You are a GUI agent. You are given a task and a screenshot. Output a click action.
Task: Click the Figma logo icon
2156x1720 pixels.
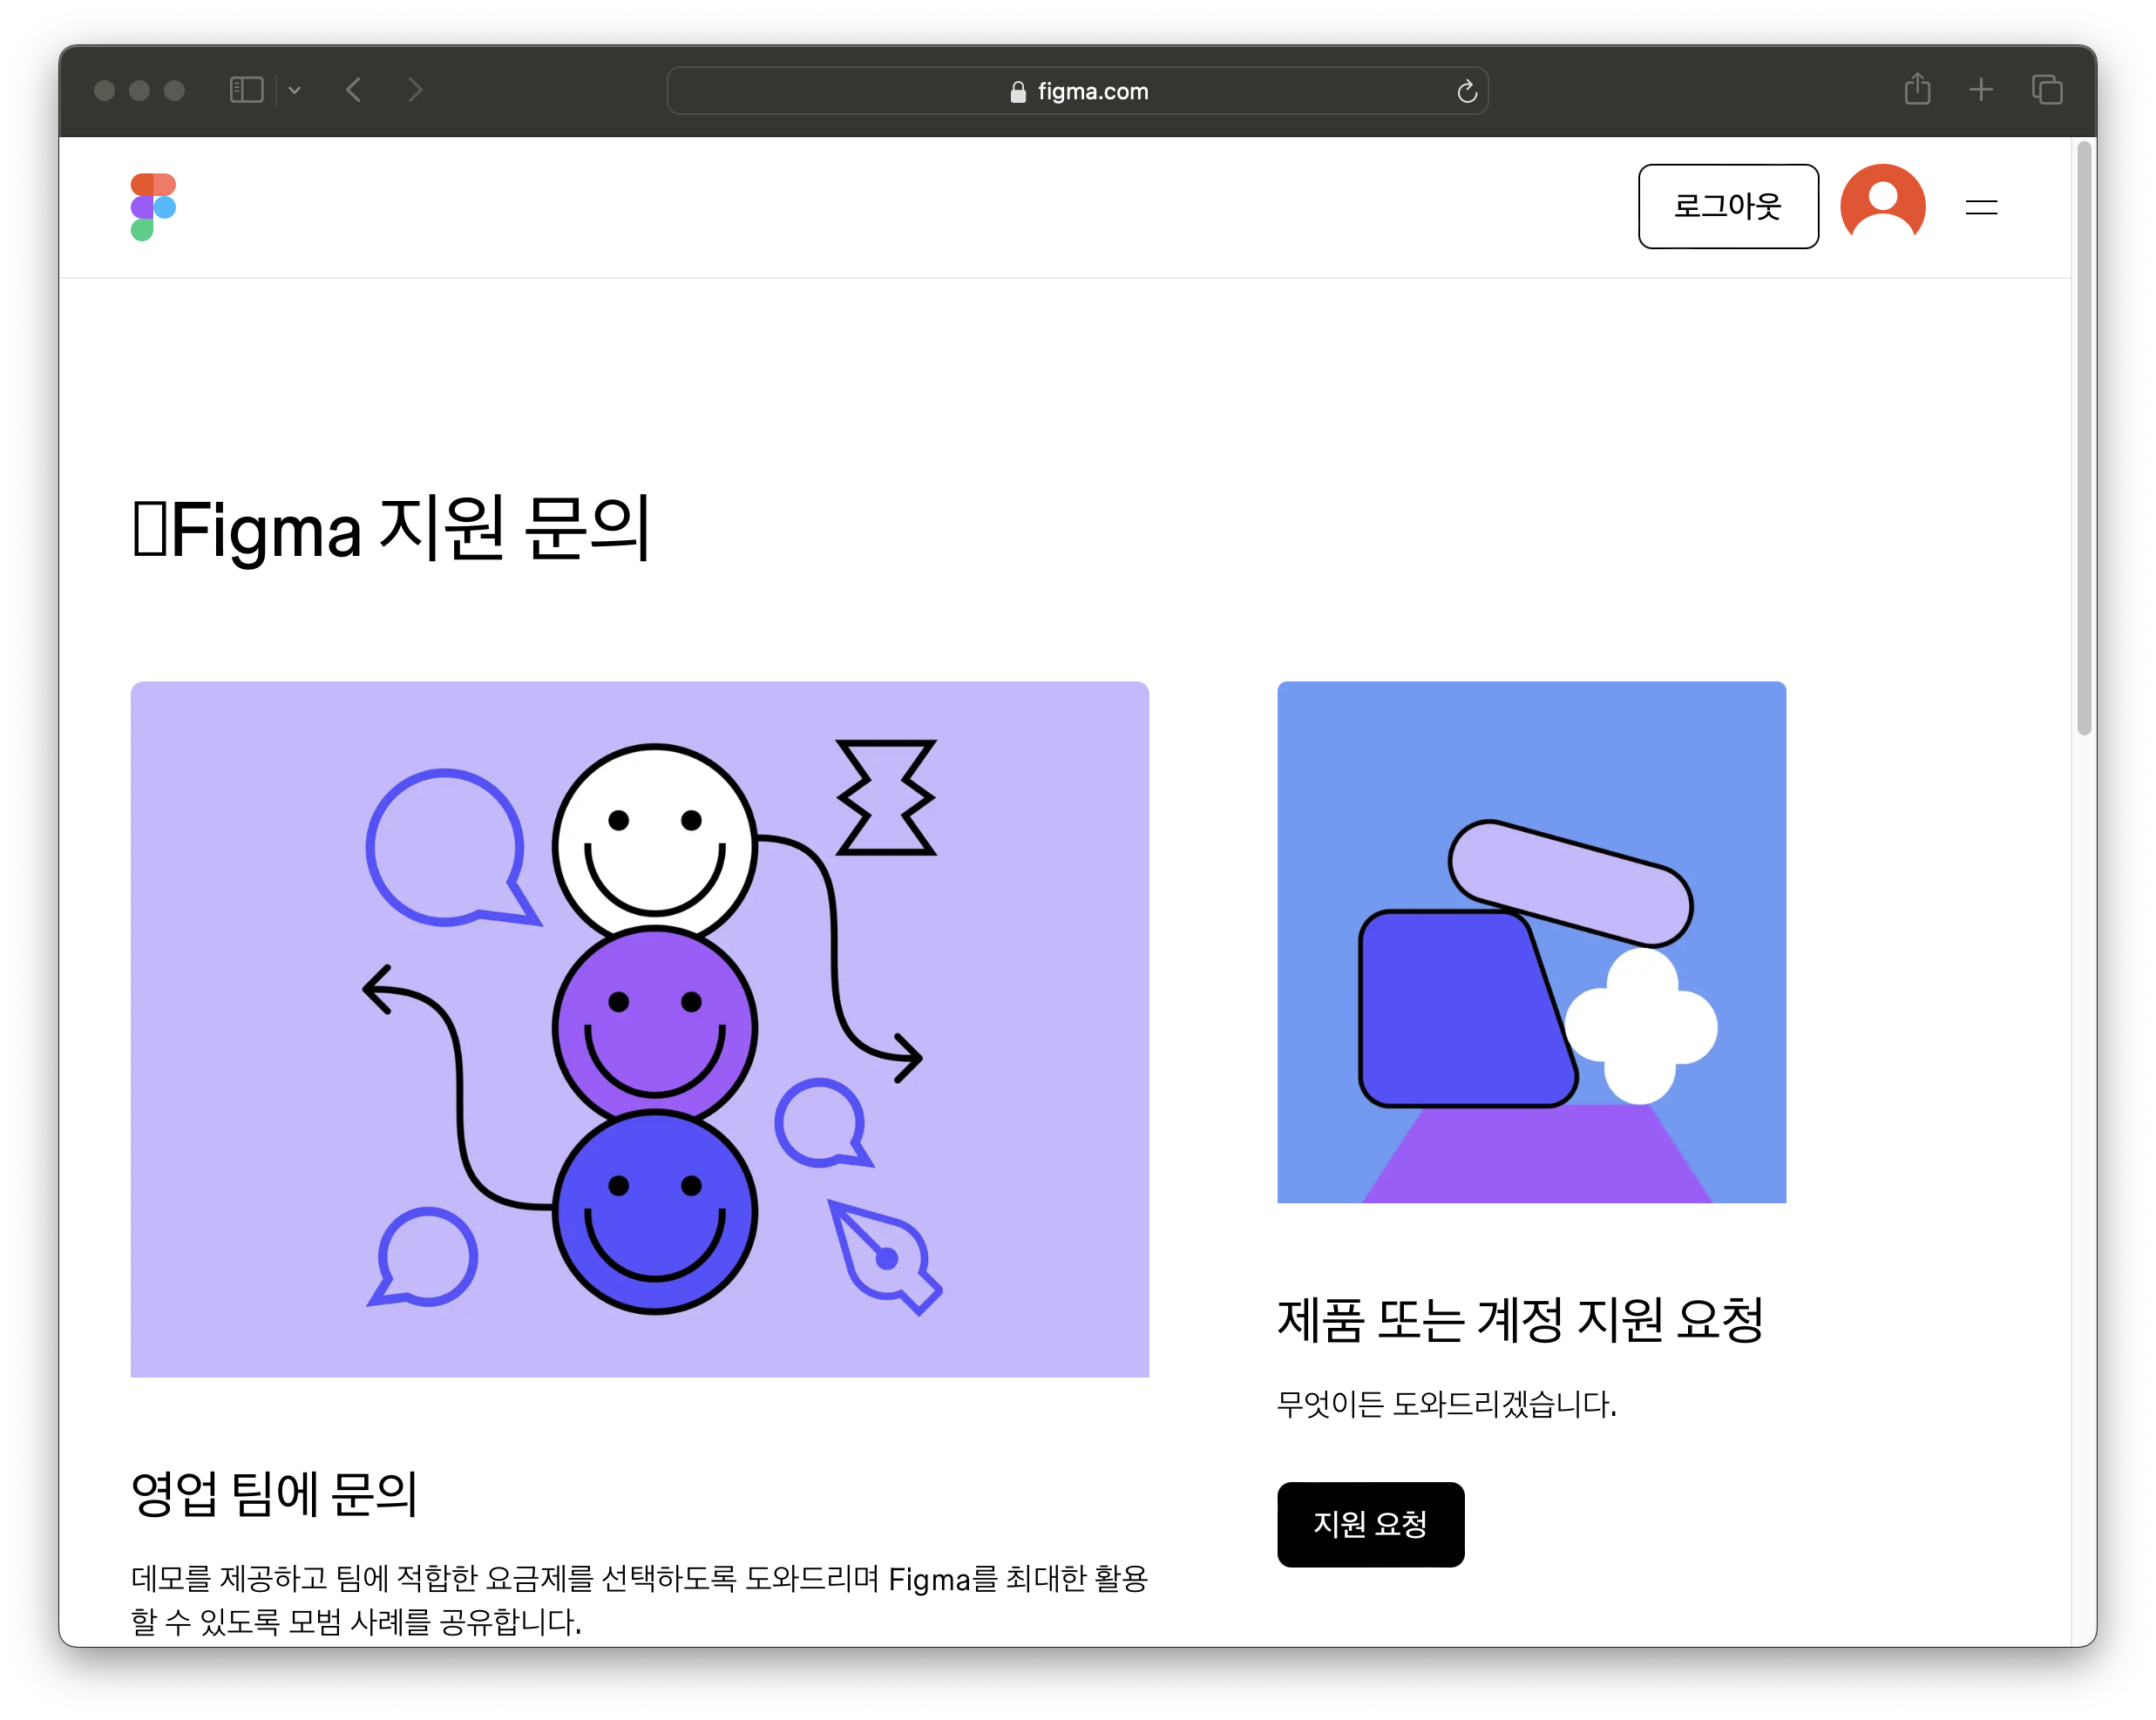(153, 207)
